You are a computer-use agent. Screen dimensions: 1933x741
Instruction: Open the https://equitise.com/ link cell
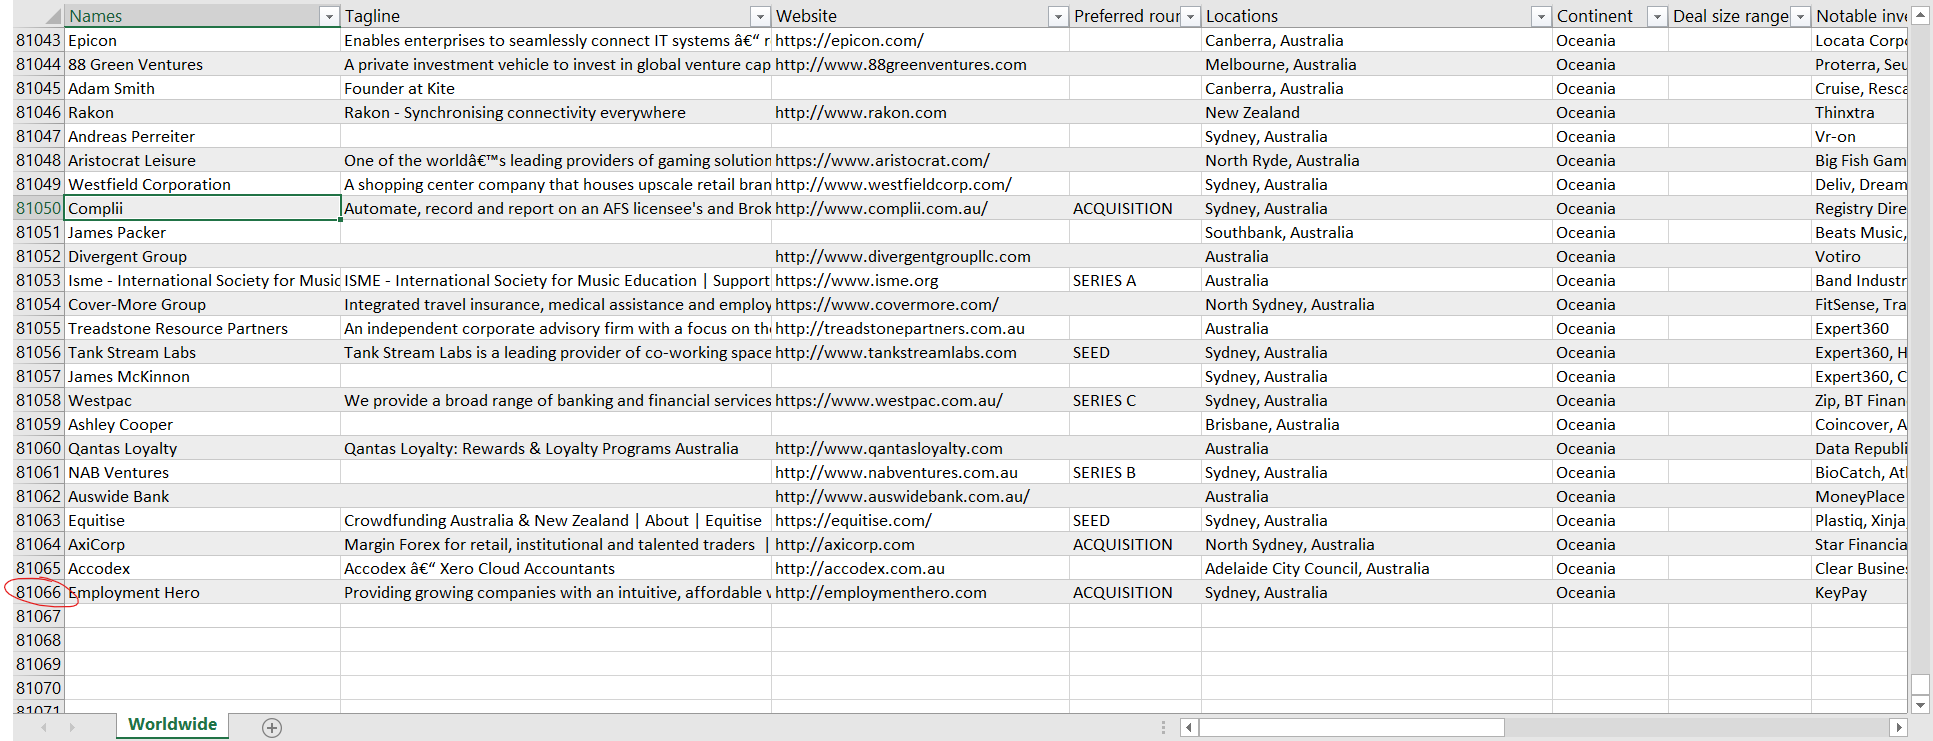pos(920,520)
